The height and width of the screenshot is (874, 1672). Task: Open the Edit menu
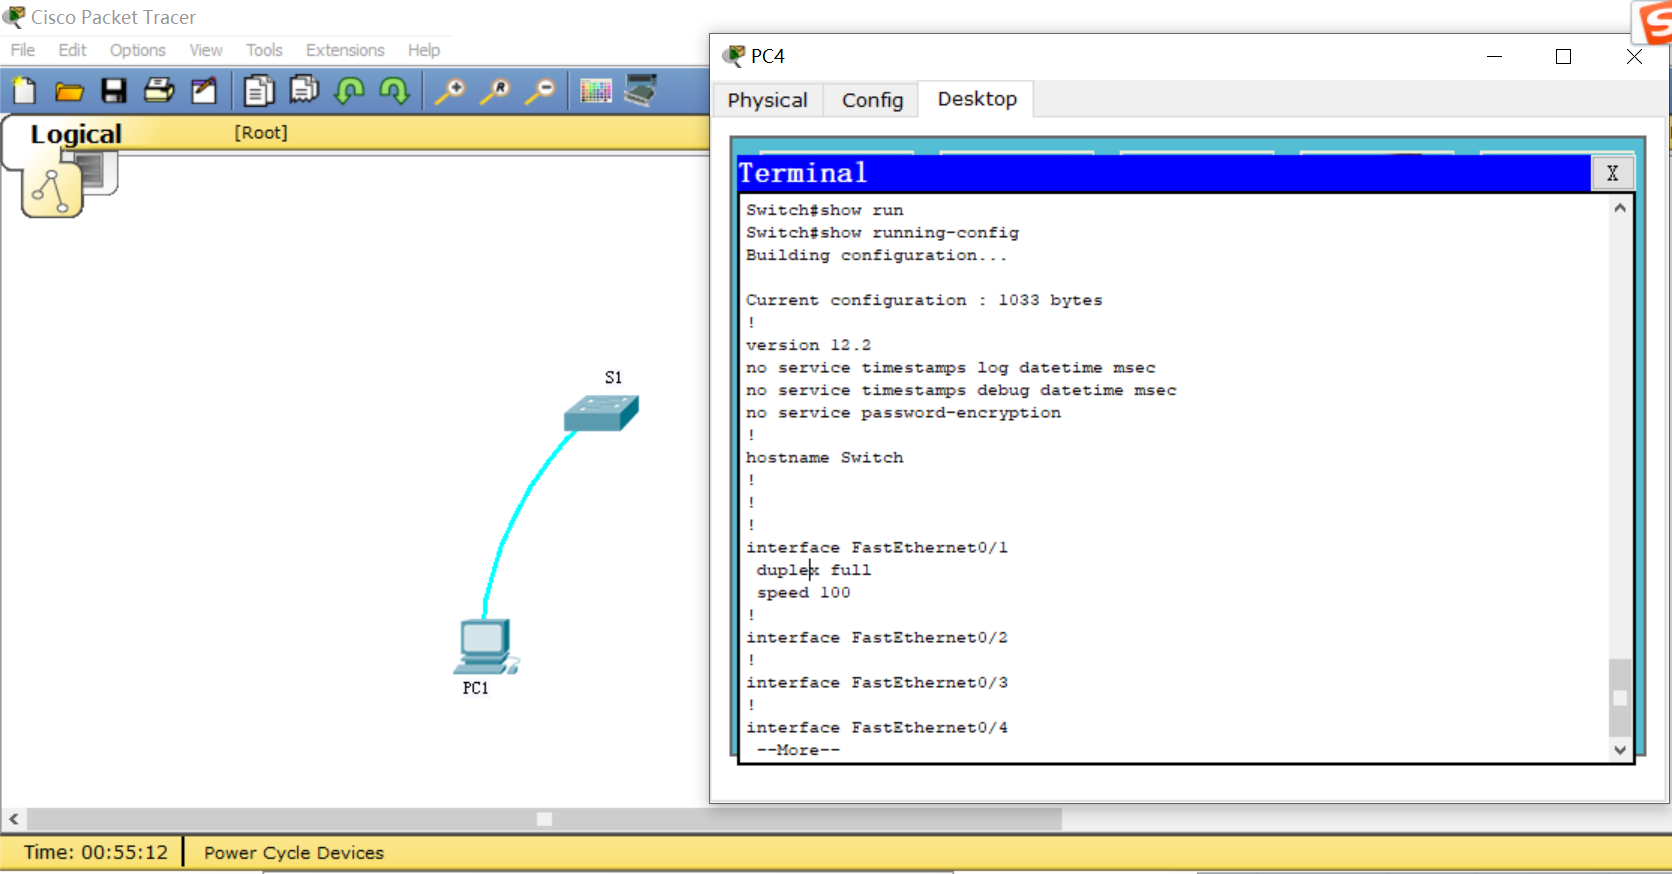point(72,50)
